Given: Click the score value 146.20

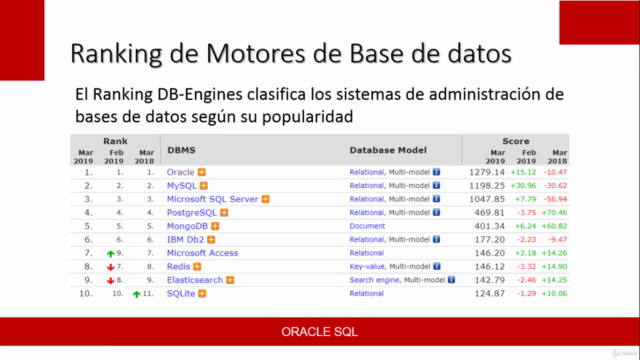Looking at the screenshot, I should tap(490, 253).
